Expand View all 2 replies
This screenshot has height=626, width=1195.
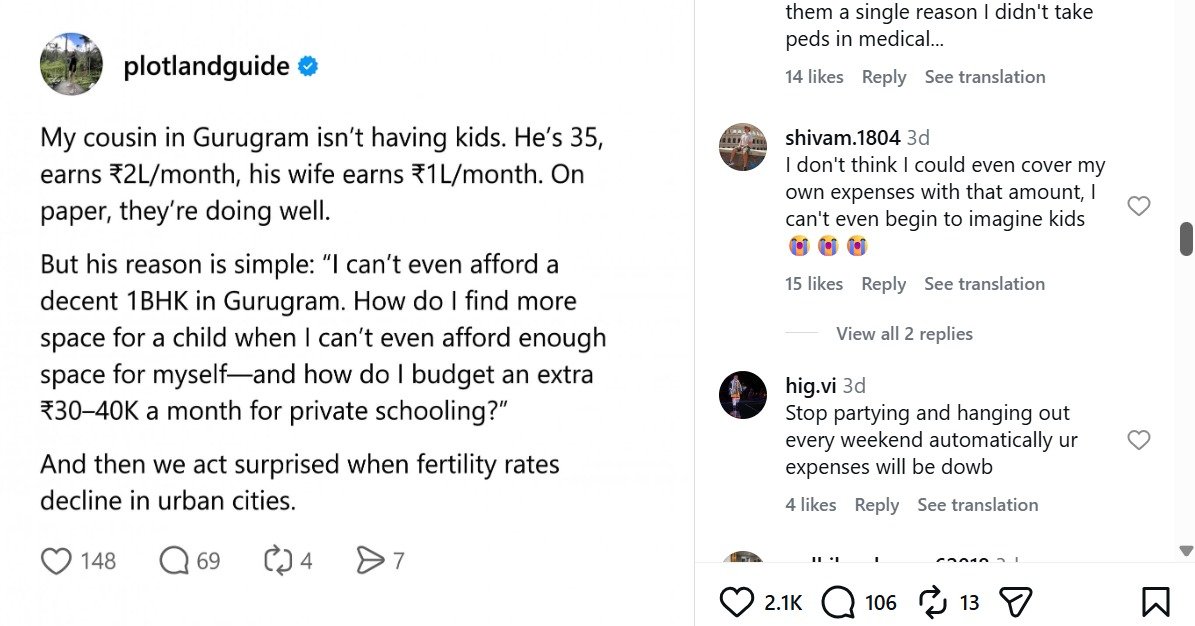905,334
